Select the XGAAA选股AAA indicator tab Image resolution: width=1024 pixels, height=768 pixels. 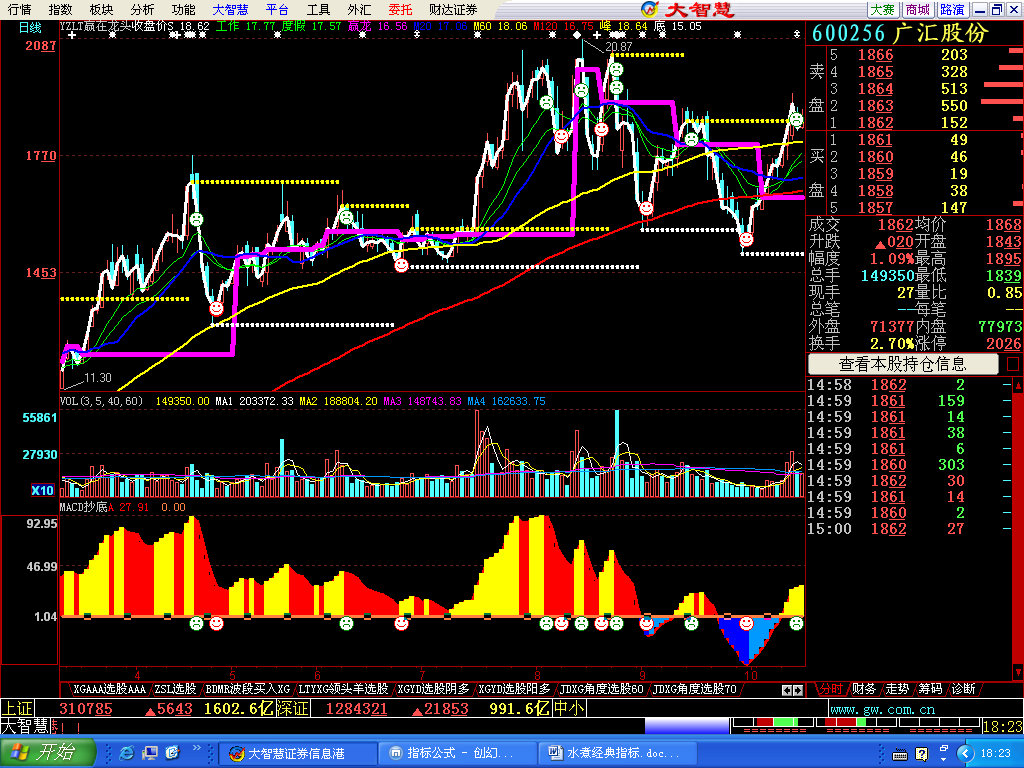pyautogui.click(x=109, y=689)
